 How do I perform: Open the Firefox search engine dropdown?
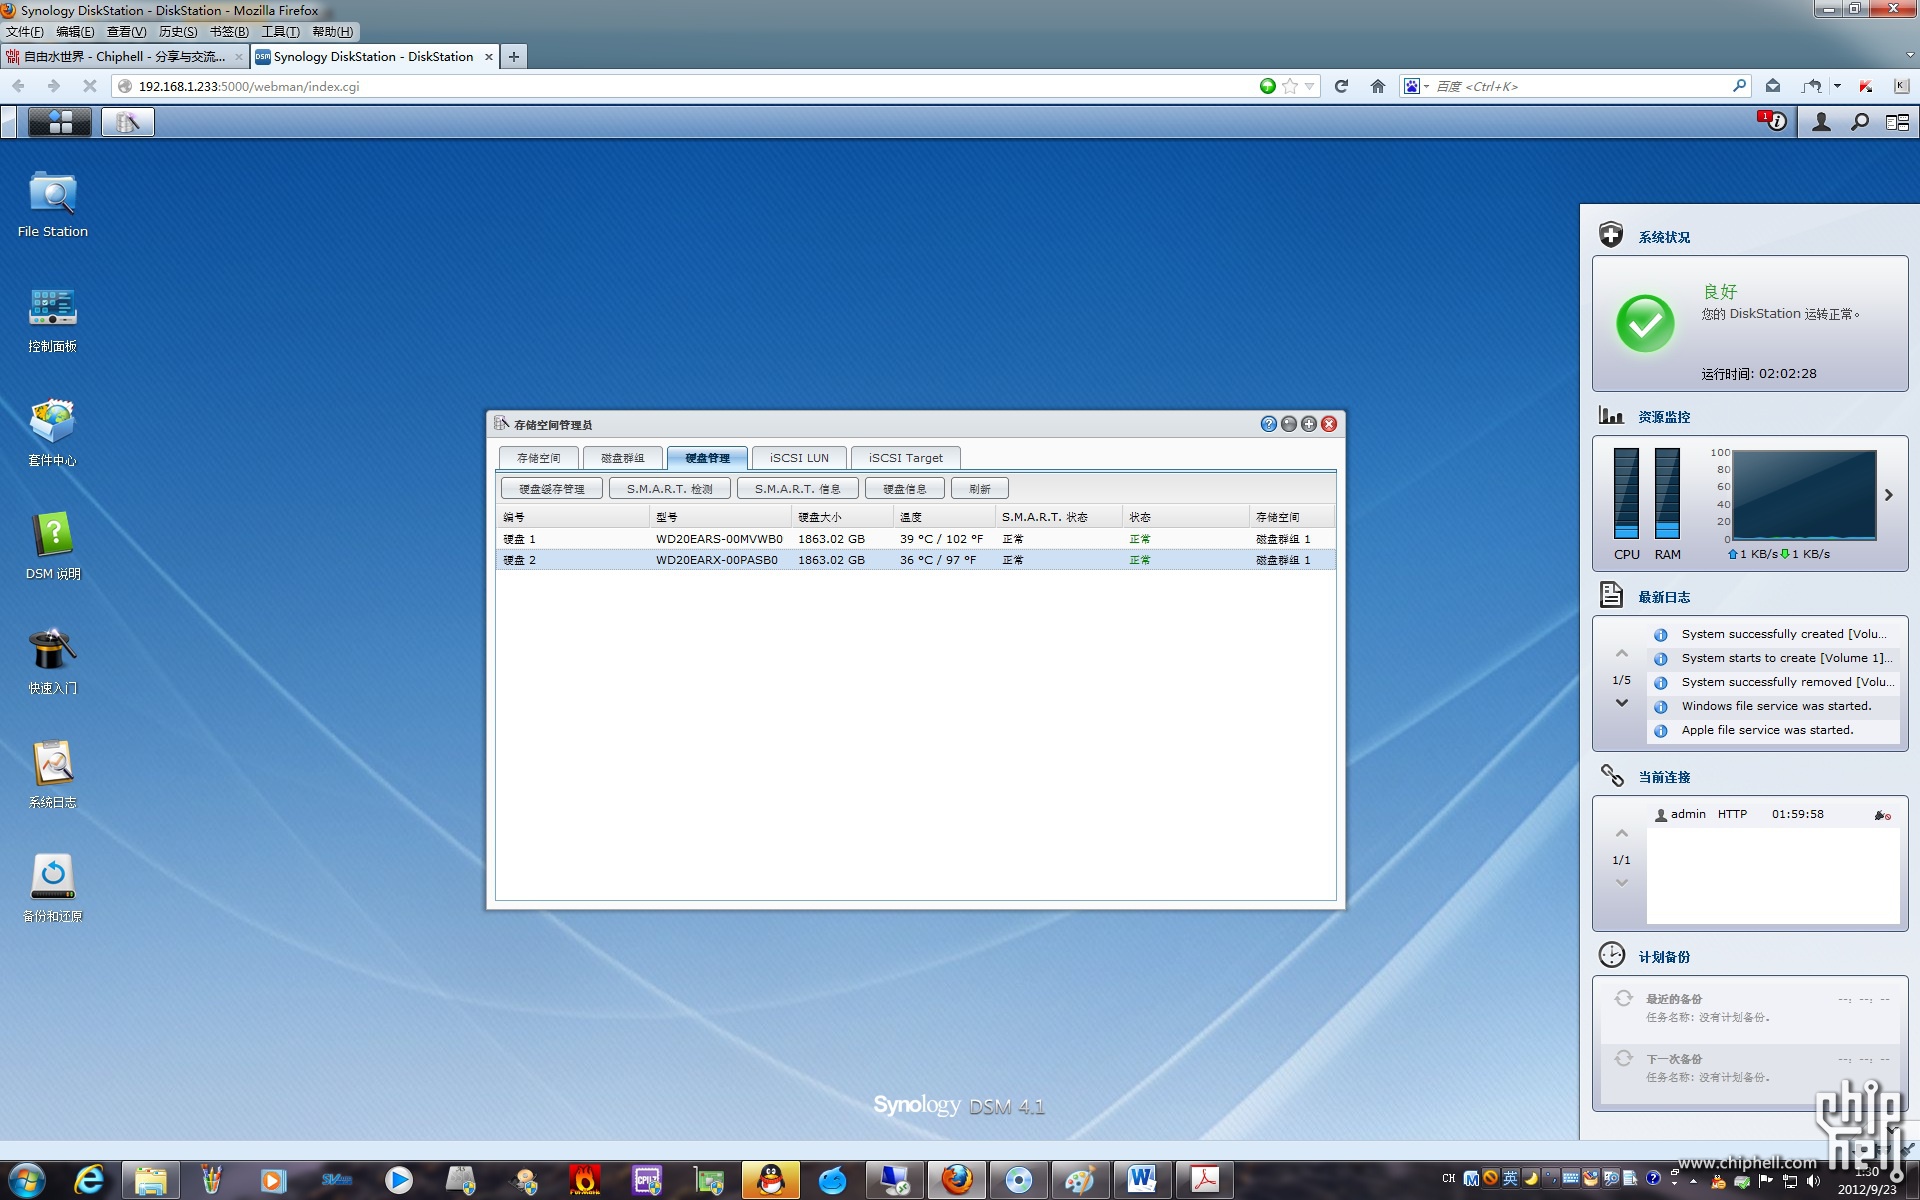pos(1416,86)
